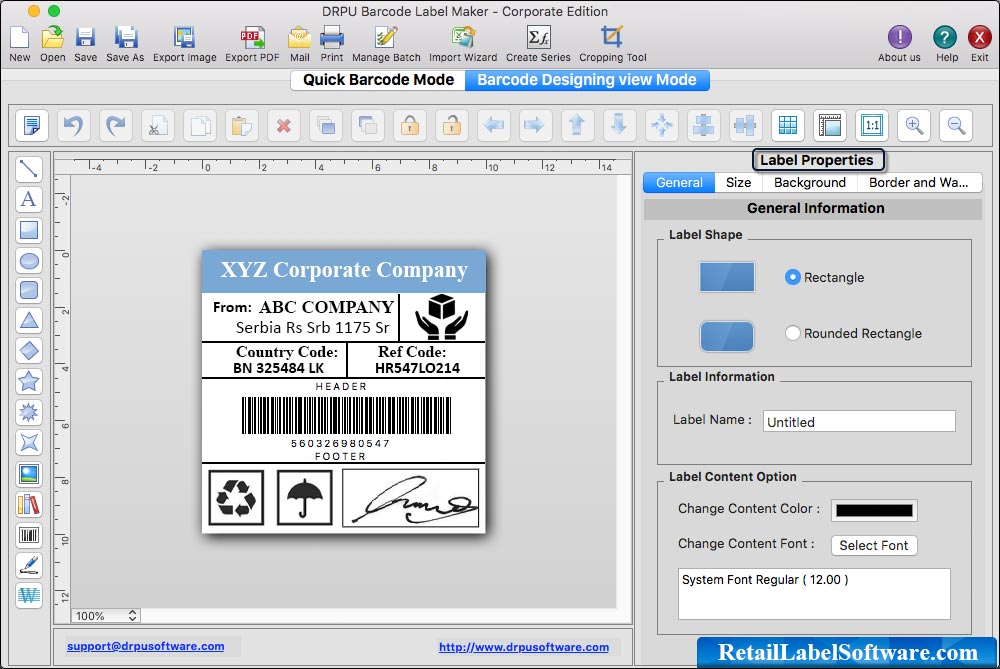Select the Text tool (A)
1000x669 pixels.
pyautogui.click(x=29, y=200)
